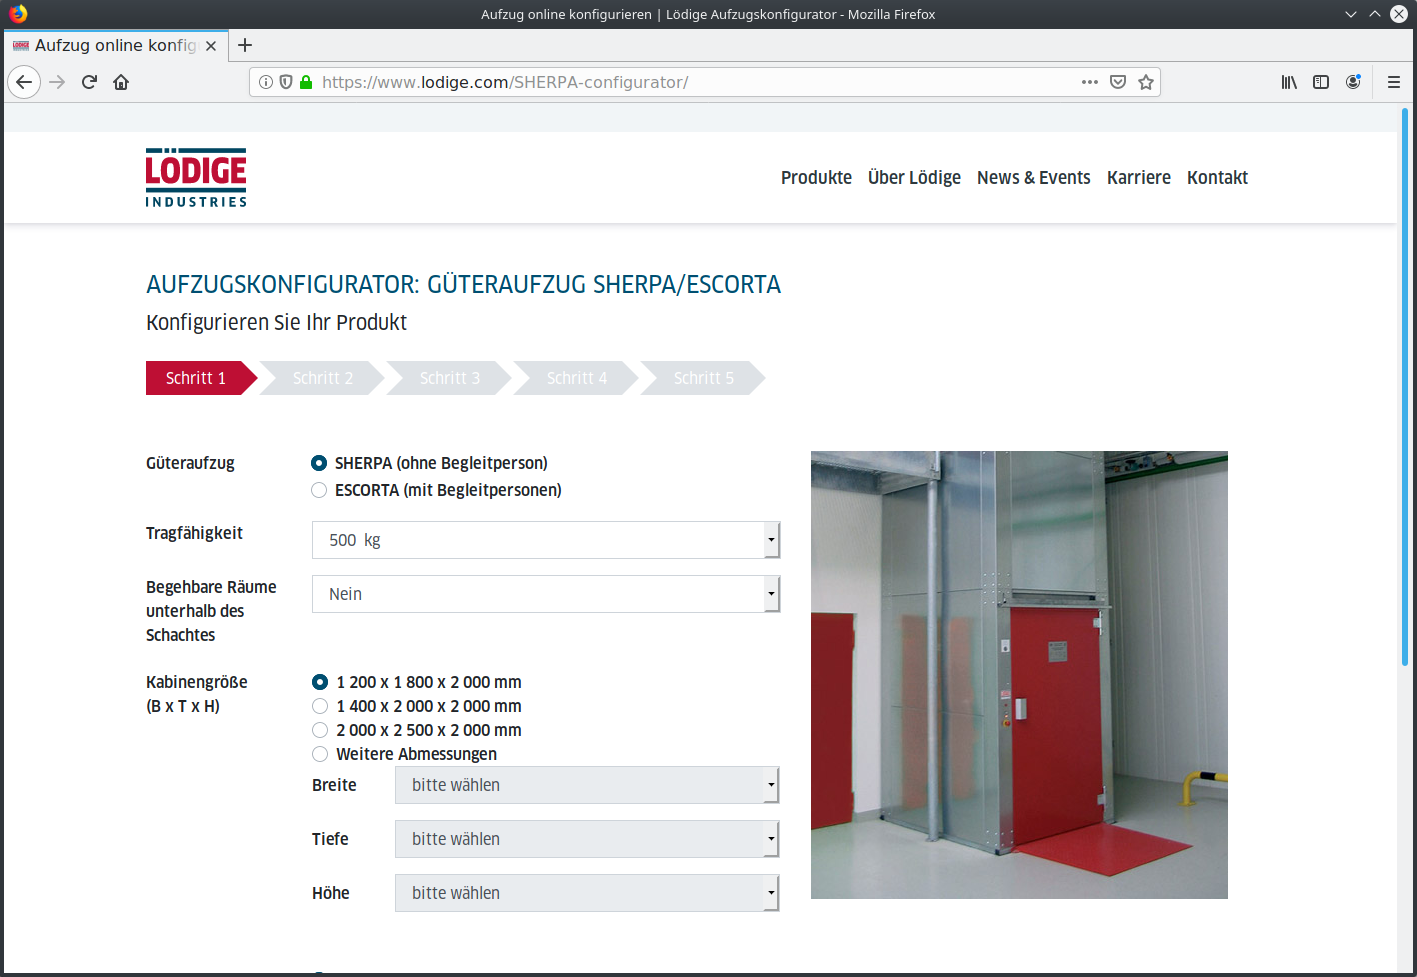The image size is (1417, 977).
Task: Select Weitere Abmessungen radio option
Action: tap(320, 754)
